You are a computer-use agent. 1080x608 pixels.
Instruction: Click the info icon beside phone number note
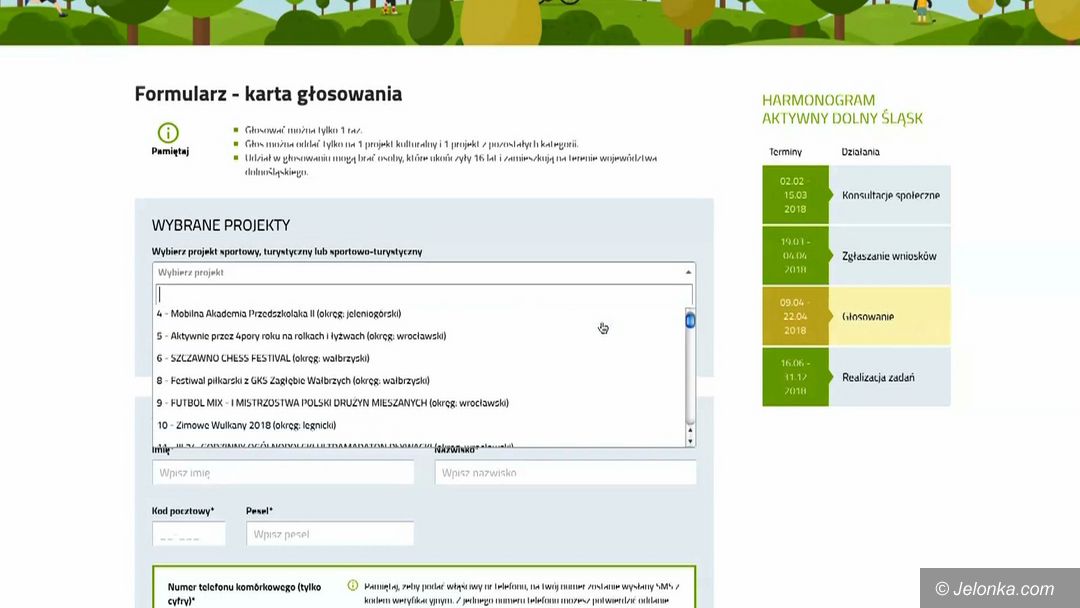point(353,585)
